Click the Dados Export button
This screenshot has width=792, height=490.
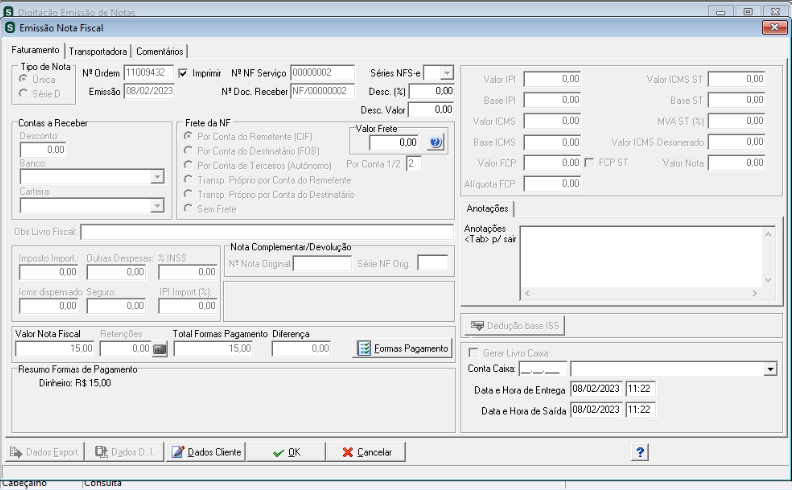(x=44, y=452)
